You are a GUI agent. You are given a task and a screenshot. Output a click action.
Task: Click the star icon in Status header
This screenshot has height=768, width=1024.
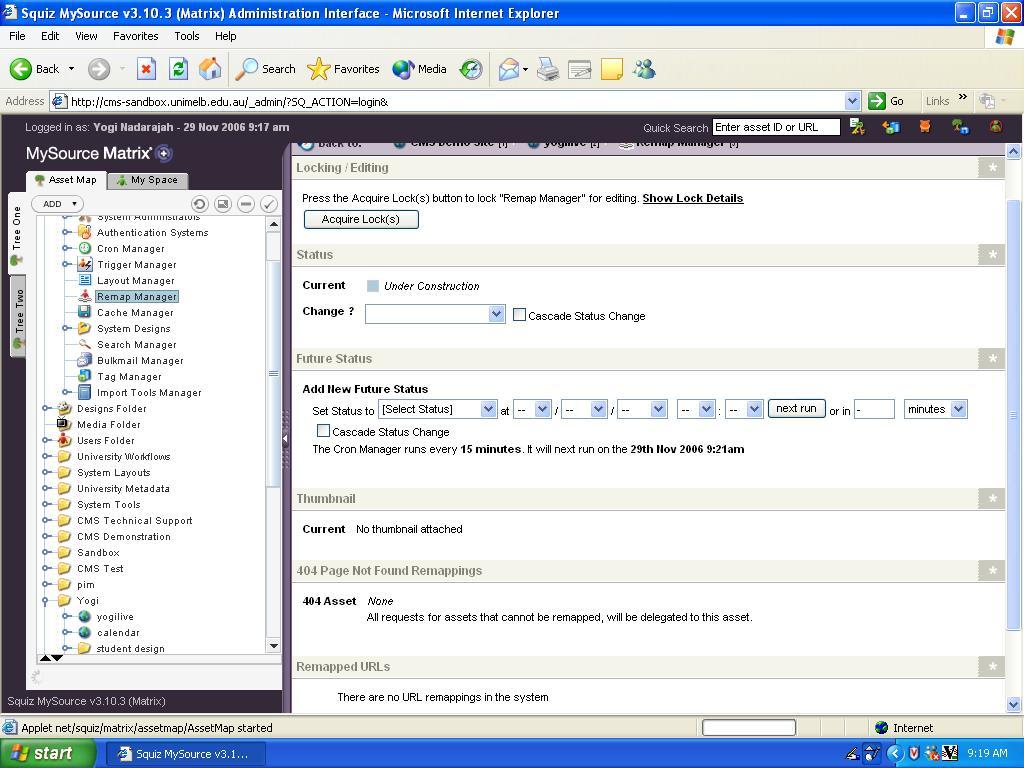(992, 255)
